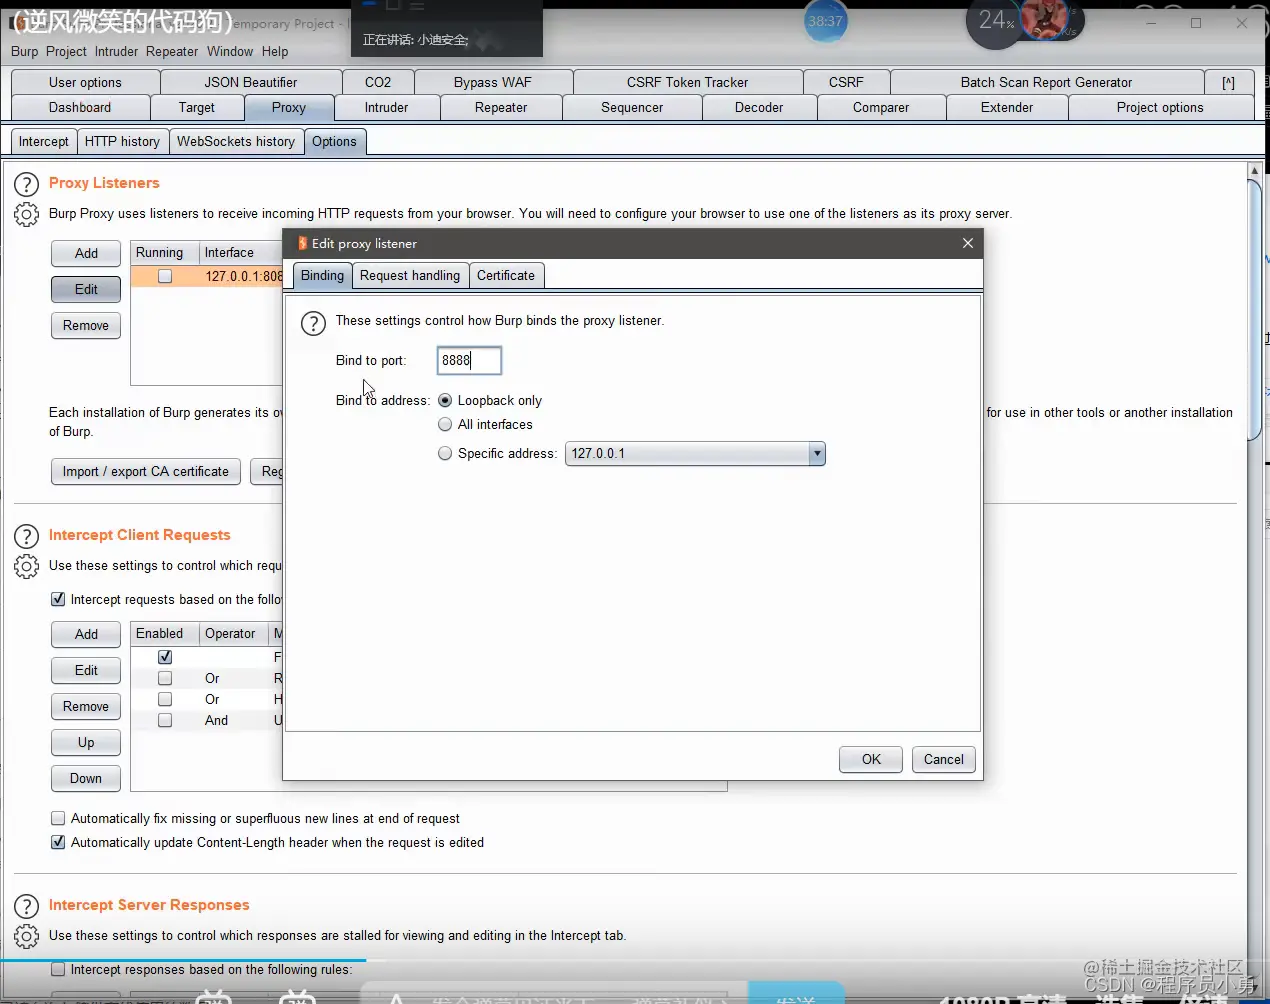Image resolution: width=1270 pixels, height=1004 pixels.
Task: Open the Repeater menu
Action: coord(172,51)
